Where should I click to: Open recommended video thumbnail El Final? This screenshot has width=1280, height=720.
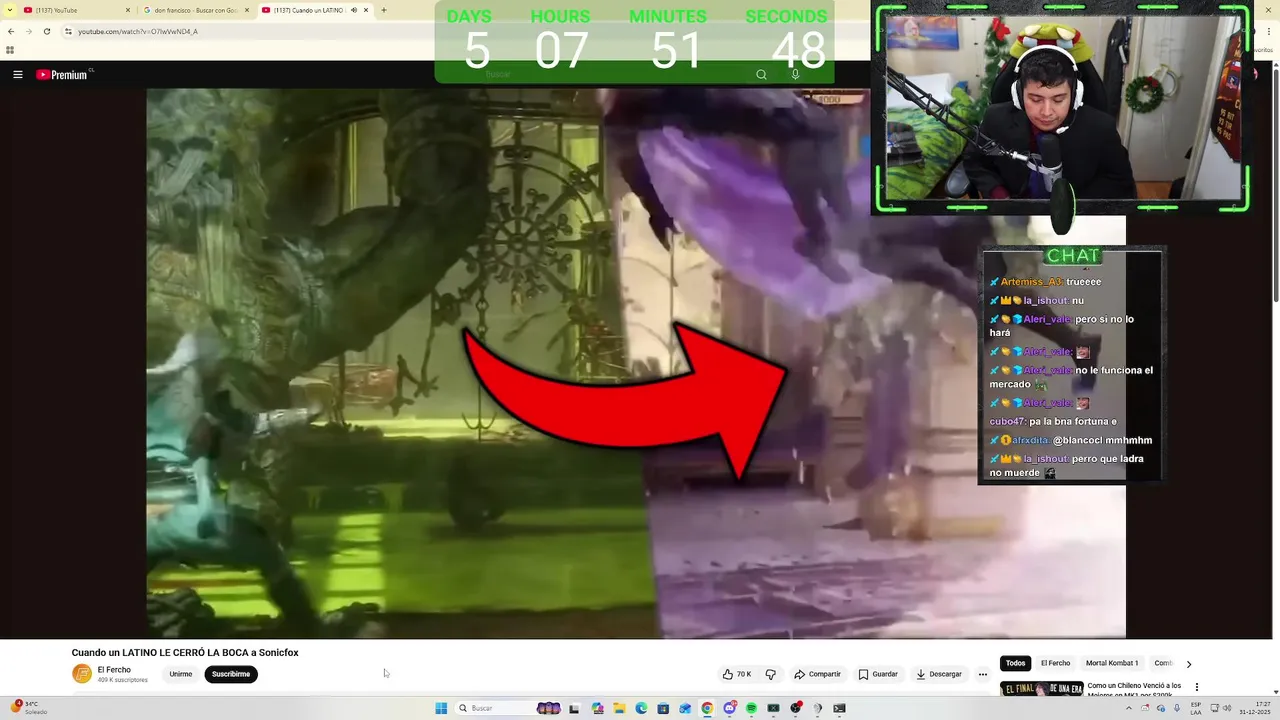click(x=1042, y=688)
